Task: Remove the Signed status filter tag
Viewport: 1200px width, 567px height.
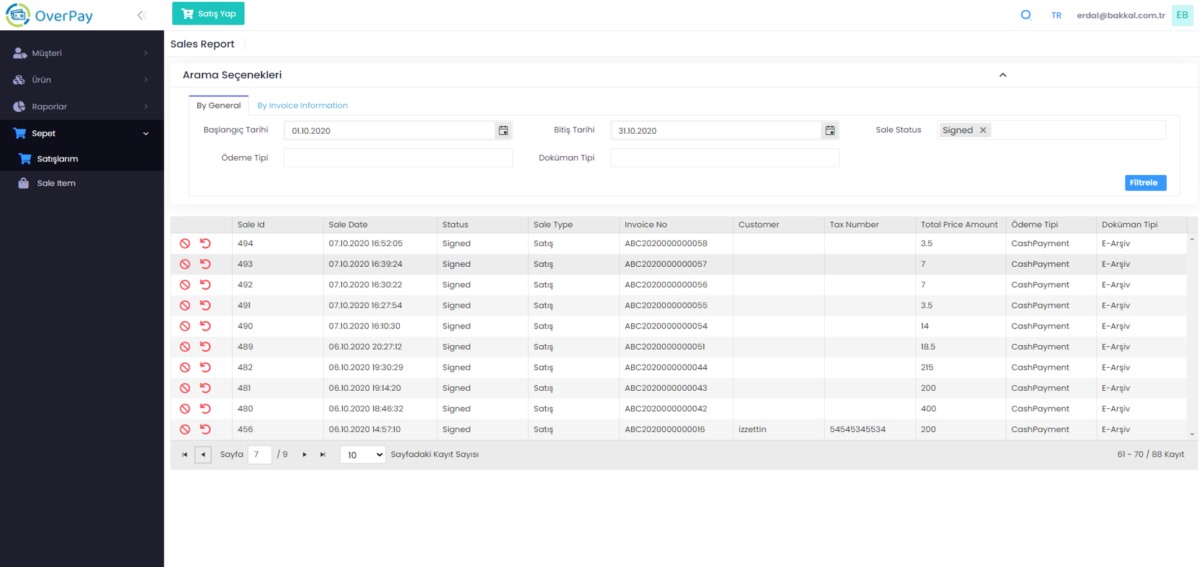Action: [983, 130]
